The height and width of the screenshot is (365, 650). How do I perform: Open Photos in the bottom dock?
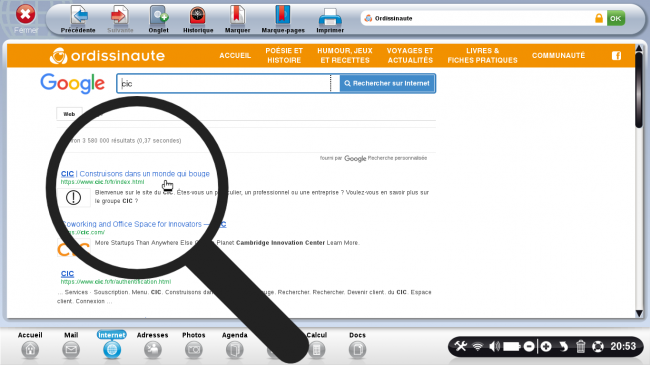point(194,345)
